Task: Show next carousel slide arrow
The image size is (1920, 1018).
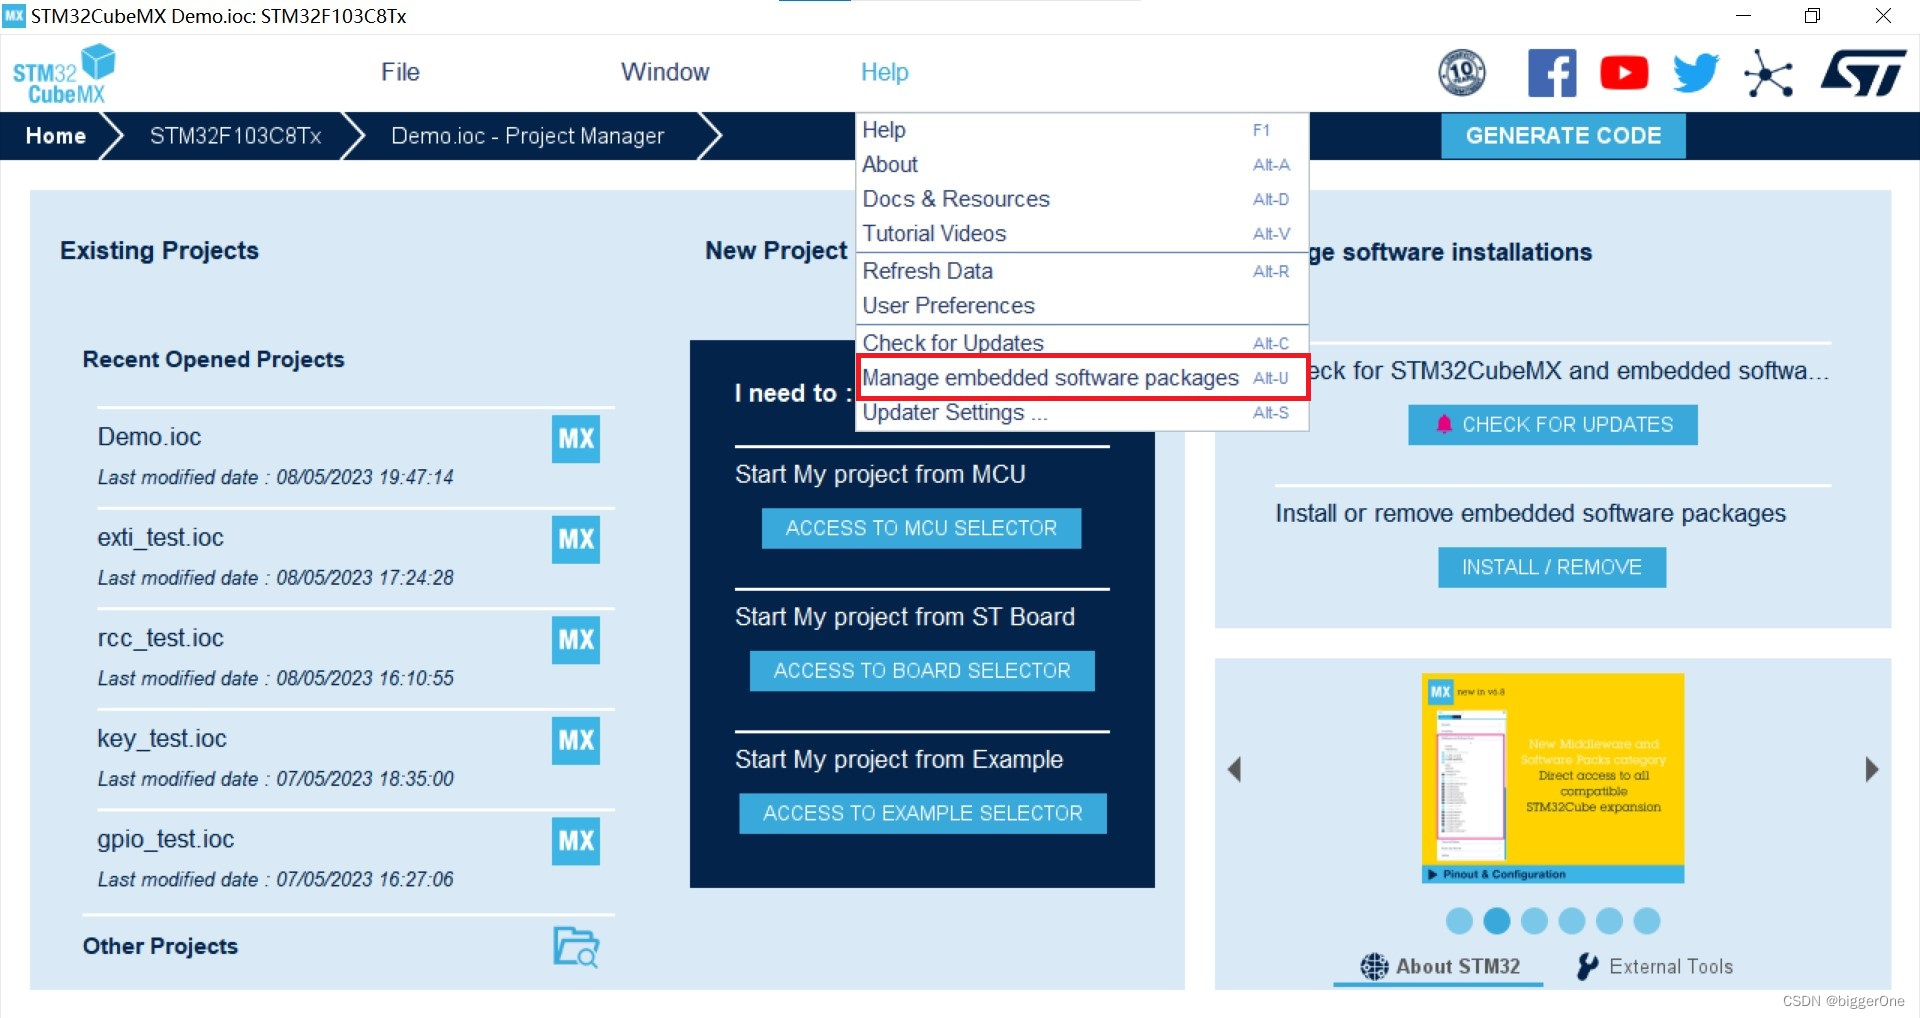Action: point(1872,769)
